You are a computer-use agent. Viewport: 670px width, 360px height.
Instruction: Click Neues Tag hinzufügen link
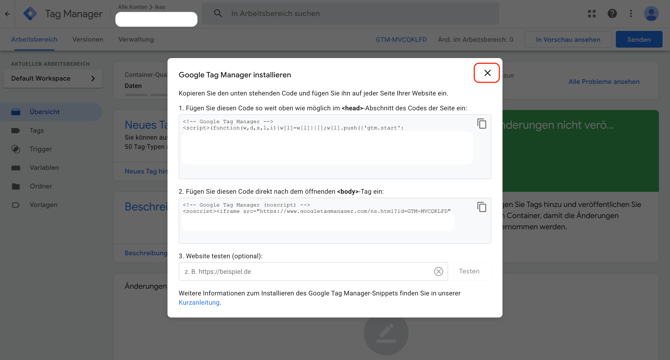(146, 171)
